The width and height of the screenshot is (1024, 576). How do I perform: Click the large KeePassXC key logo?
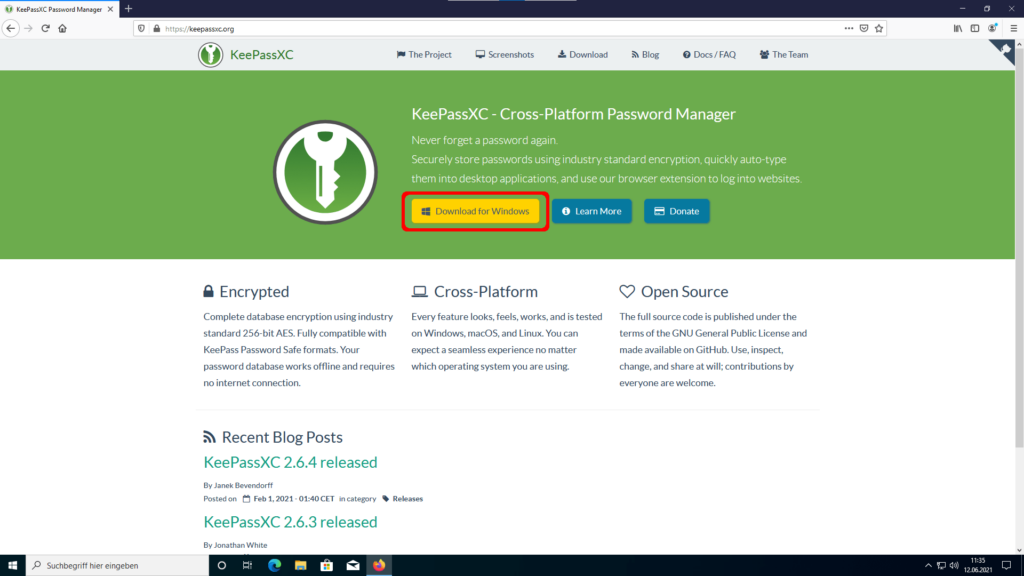pyautogui.click(x=325, y=172)
